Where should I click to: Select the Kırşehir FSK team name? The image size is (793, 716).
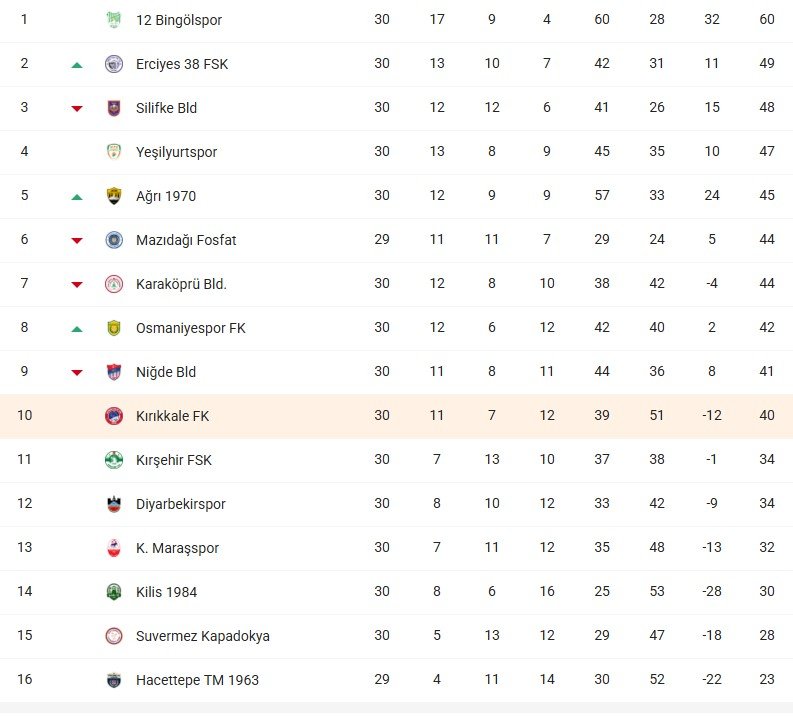pos(174,460)
